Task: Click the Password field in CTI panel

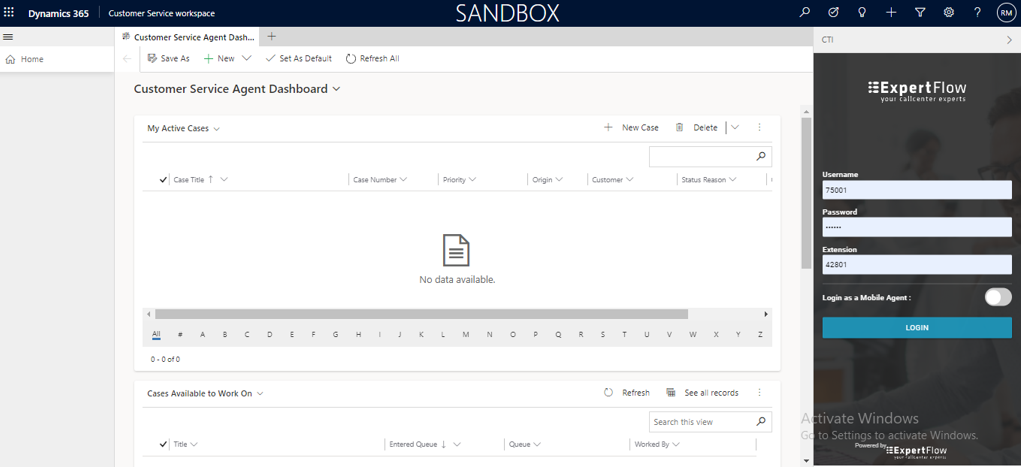Action: point(917,227)
